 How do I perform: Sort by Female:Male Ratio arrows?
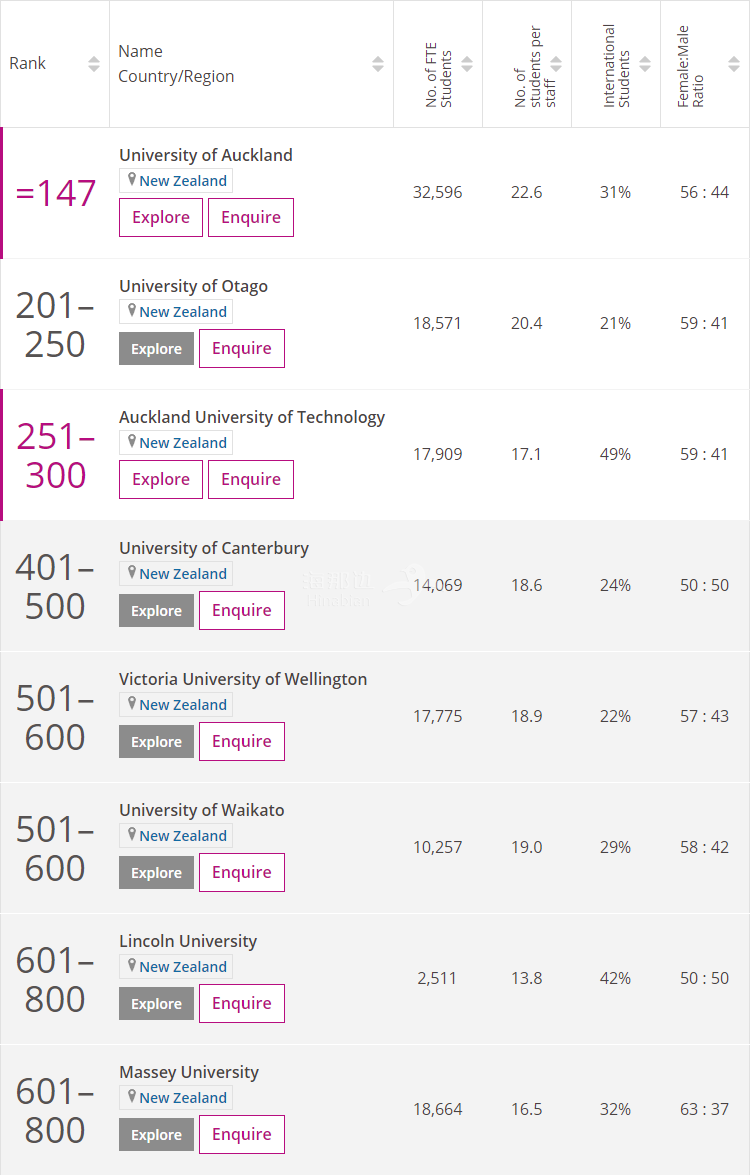click(734, 64)
